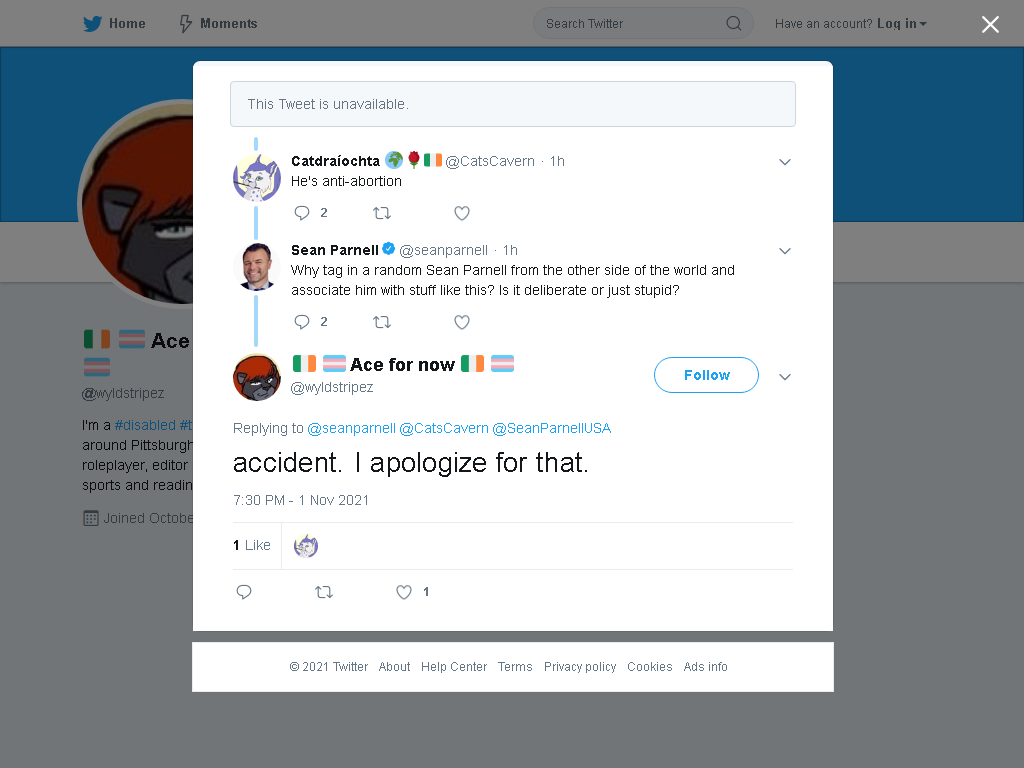The width and height of the screenshot is (1024, 768).
Task: Like Catdraíochta's tweet with the heart icon
Action: point(462,213)
